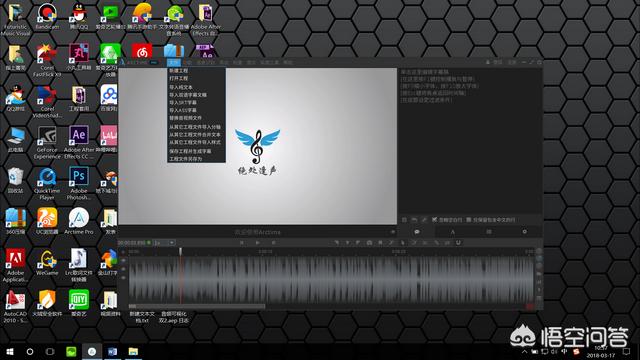Select 导入SRT字幕 menu entry
Image resolution: width=640 pixels, height=360 pixels.
click(183, 102)
